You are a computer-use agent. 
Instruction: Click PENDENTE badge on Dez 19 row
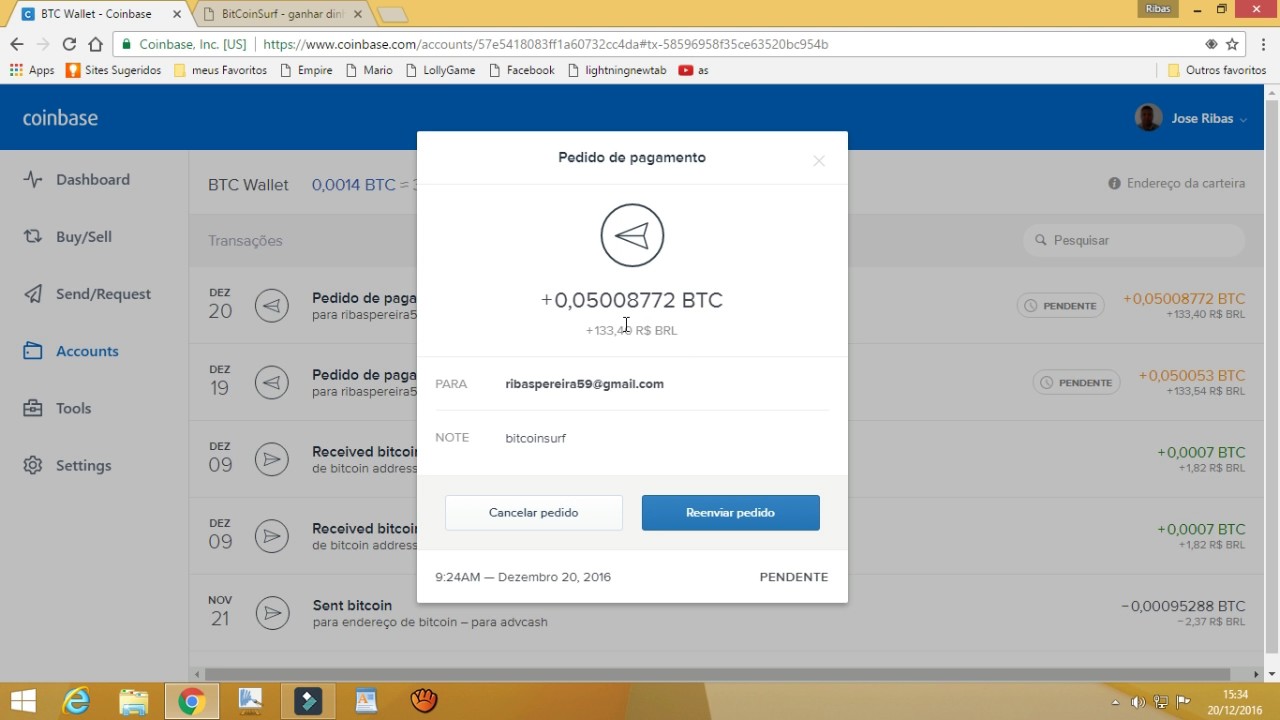tap(1076, 383)
